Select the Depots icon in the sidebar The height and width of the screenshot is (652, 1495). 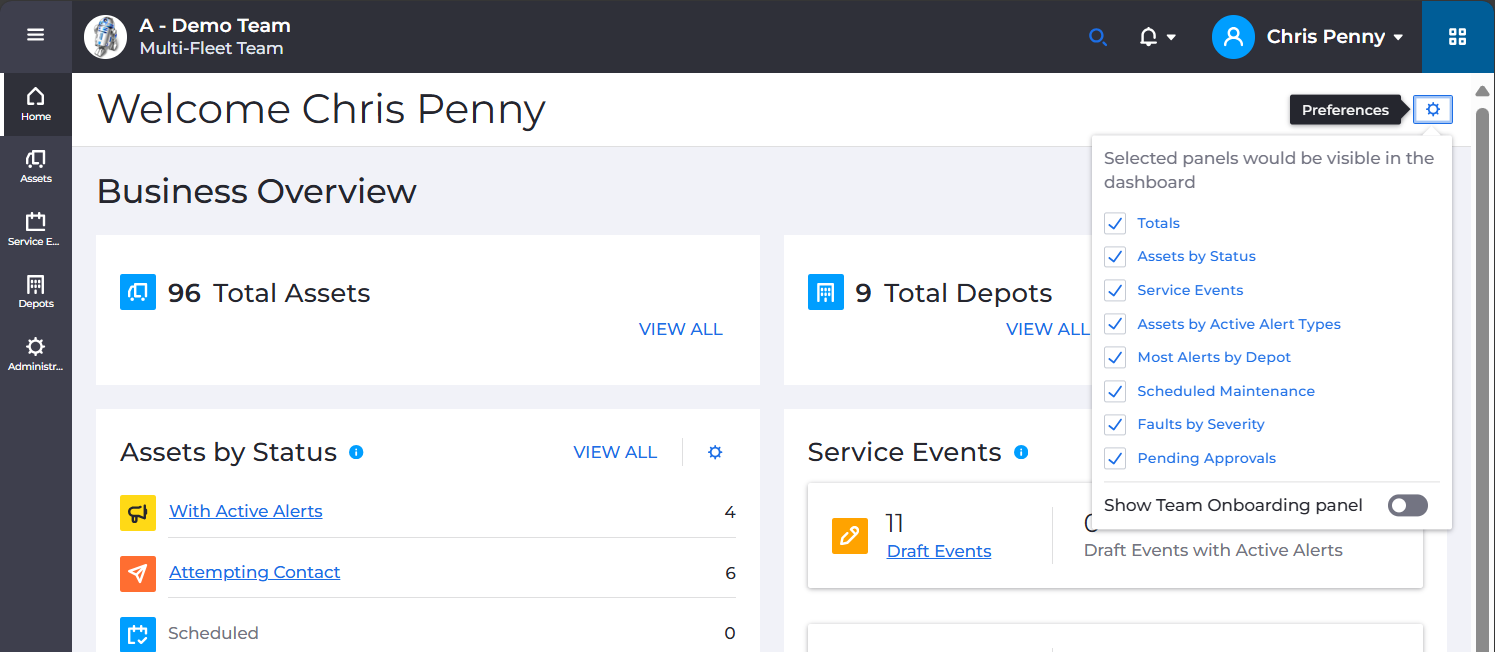coord(36,289)
